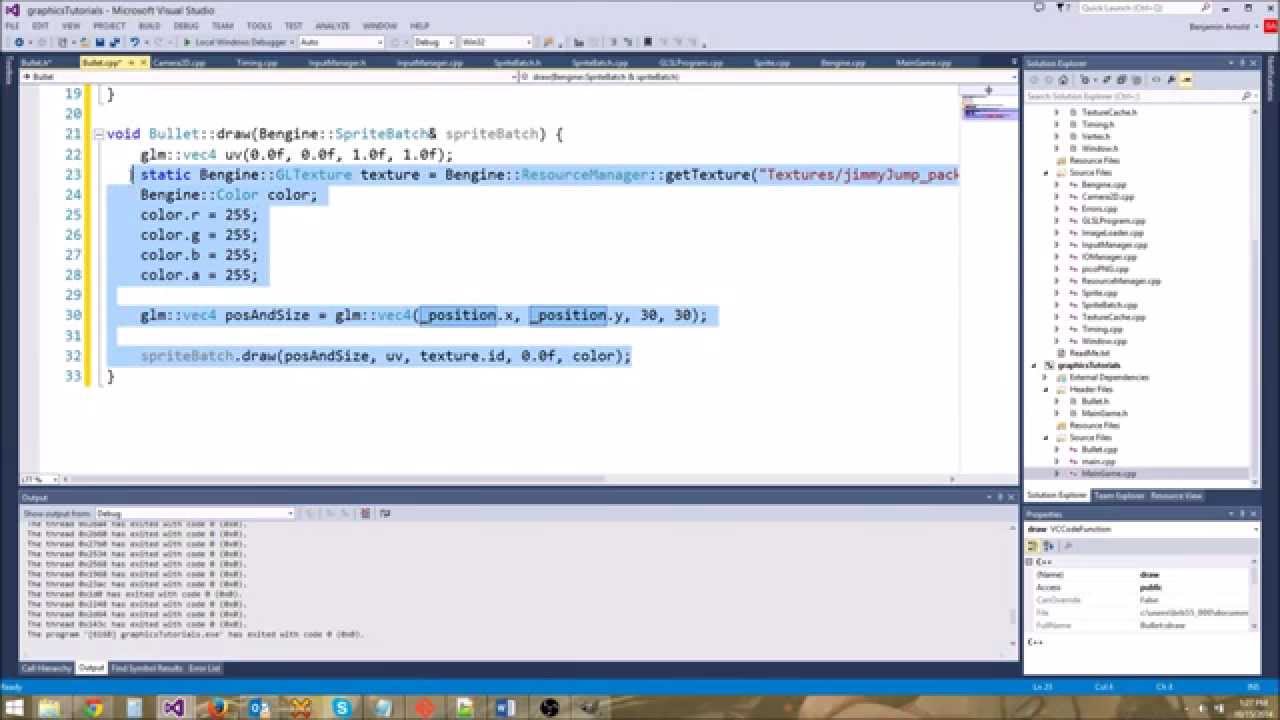Switch to Team Explorer tab

pyautogui.click(x=1119, y=496)
